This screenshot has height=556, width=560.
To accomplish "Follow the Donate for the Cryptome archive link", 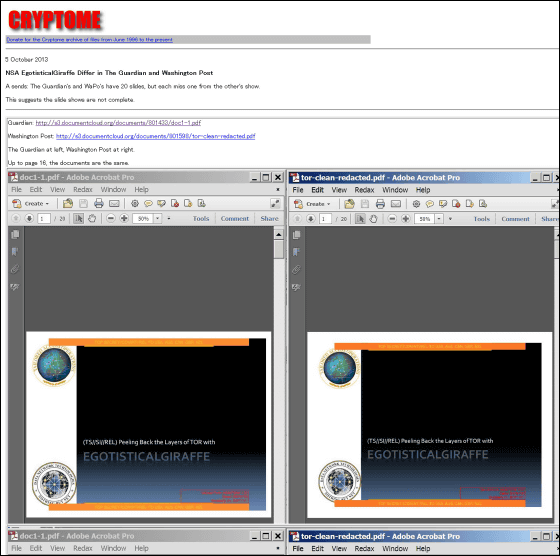I will 90,40.
